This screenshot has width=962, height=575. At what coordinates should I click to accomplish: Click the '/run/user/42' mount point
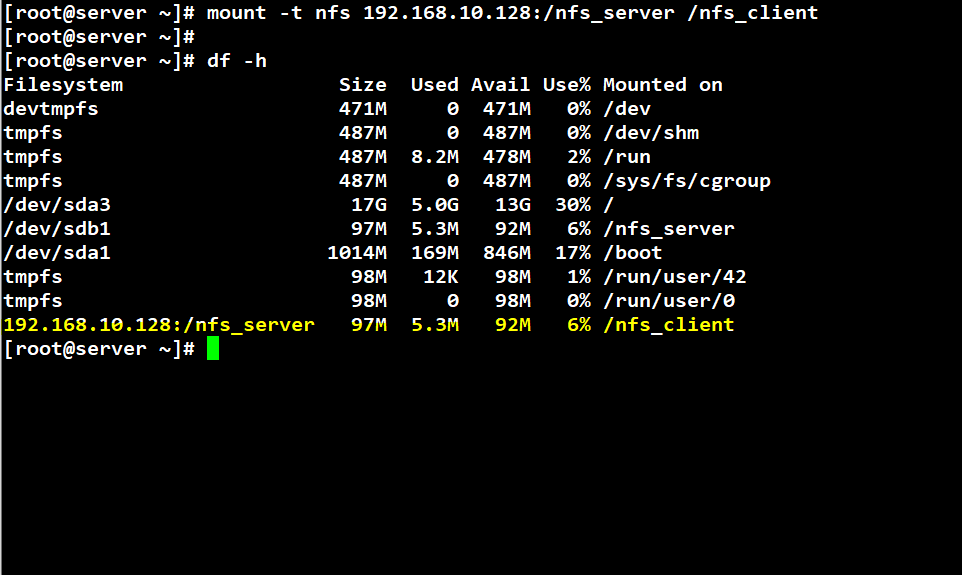[675, 277]
